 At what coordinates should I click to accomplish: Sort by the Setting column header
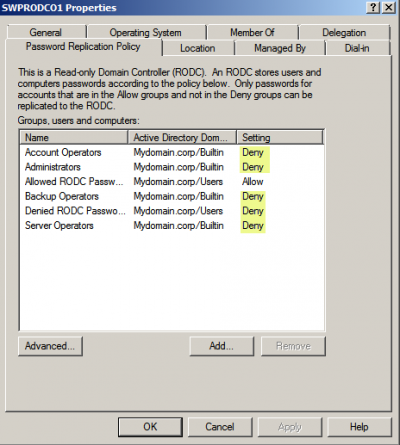(x=280, y=137)
